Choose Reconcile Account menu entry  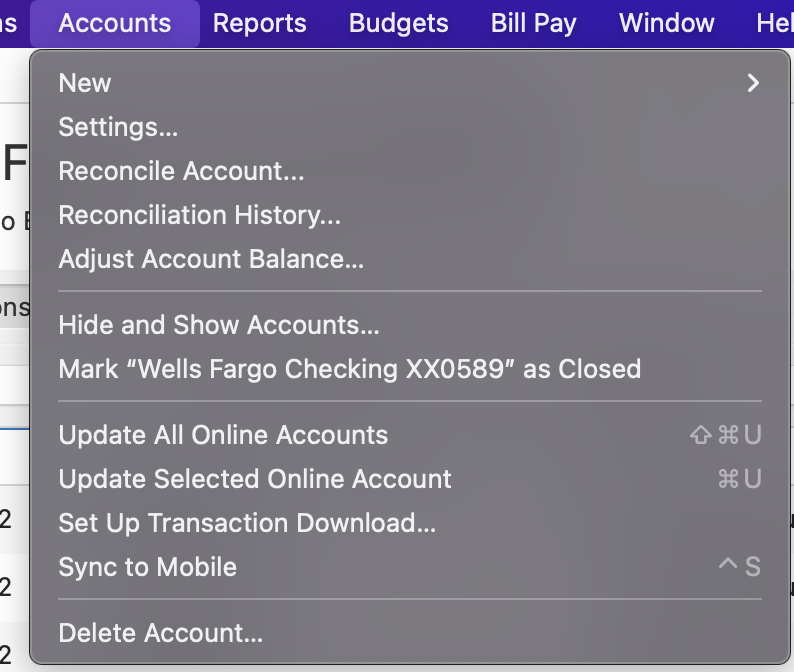tap(181, 171)
